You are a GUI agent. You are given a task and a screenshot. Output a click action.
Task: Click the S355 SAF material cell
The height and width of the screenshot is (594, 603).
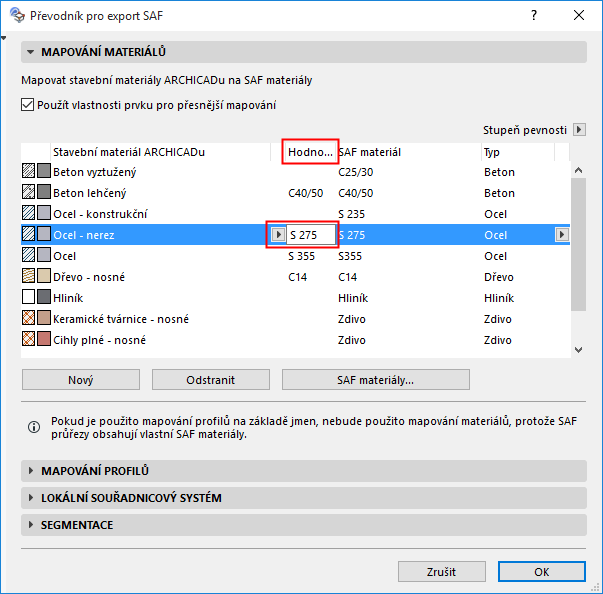[x=350, y=256]
